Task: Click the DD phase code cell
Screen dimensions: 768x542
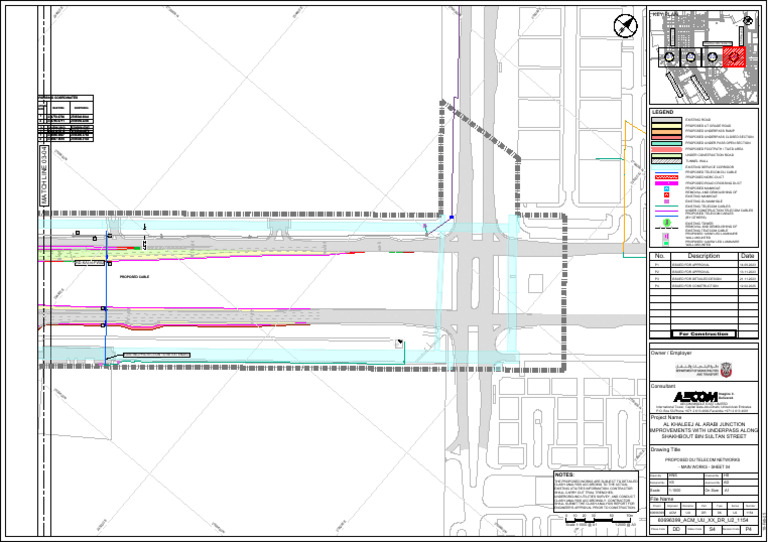Action: point(676,530)
